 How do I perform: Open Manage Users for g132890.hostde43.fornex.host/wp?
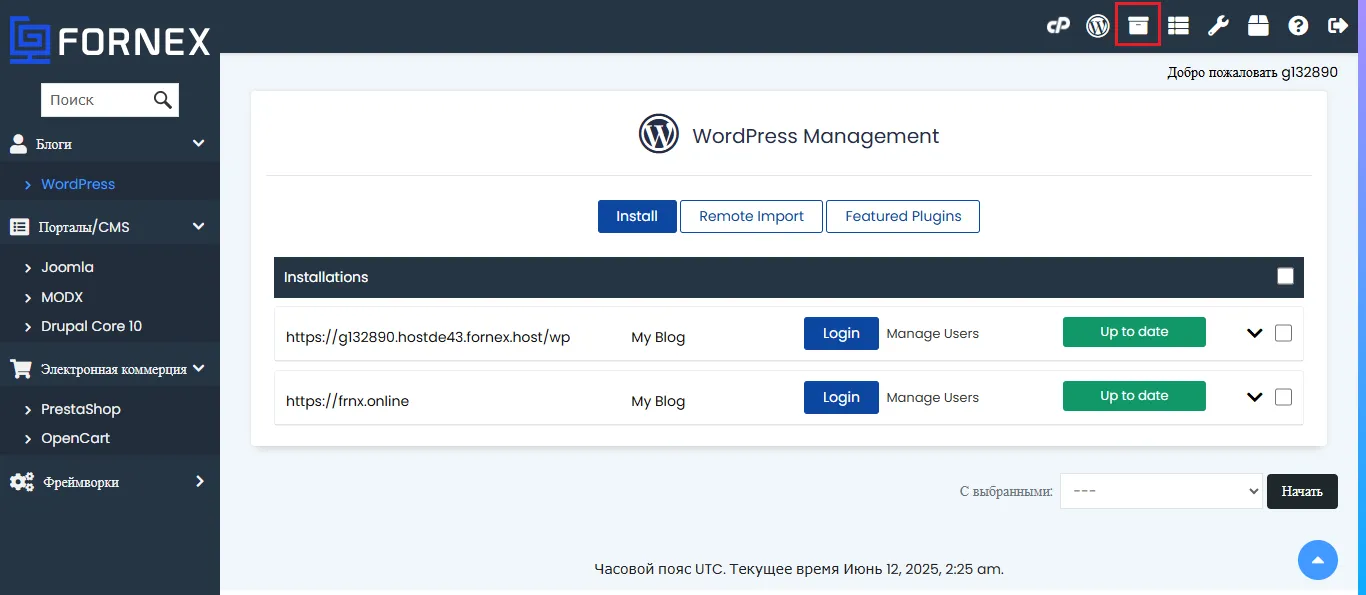(933, 333)
